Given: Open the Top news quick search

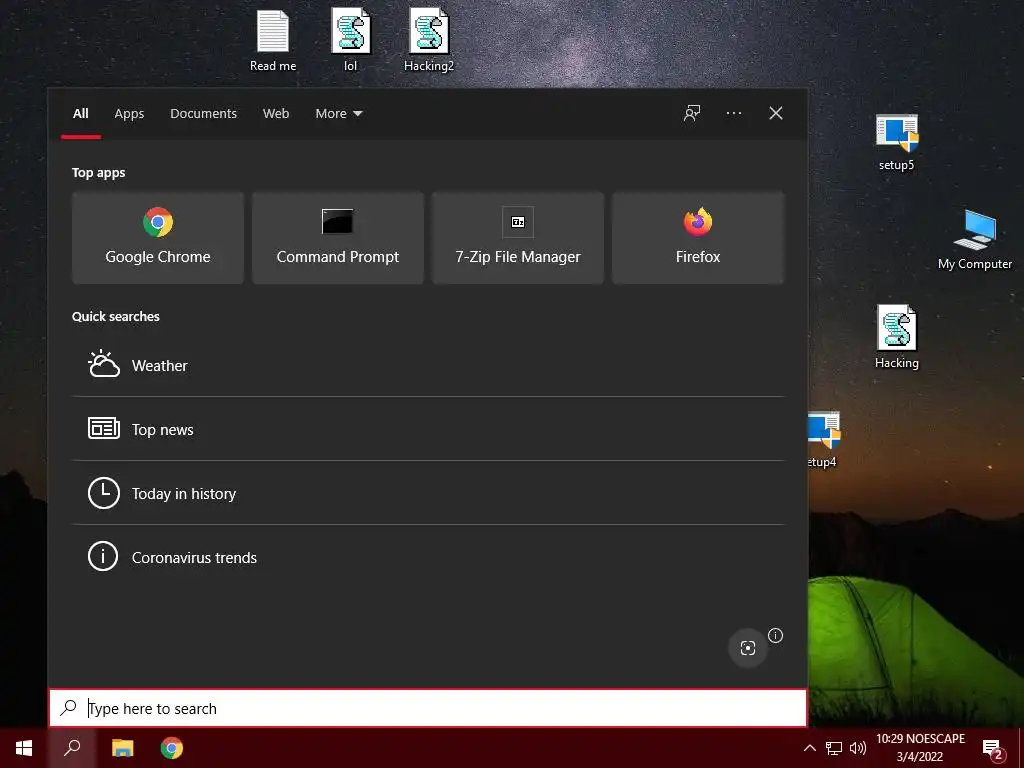Looking at the screenshot, I should point(428,429).
